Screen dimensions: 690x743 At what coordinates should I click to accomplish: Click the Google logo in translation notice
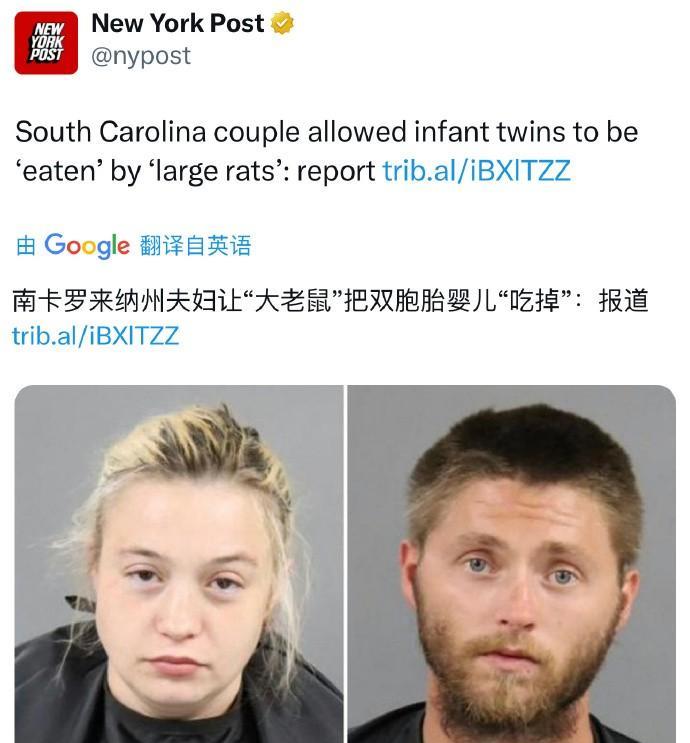[87, 245]
